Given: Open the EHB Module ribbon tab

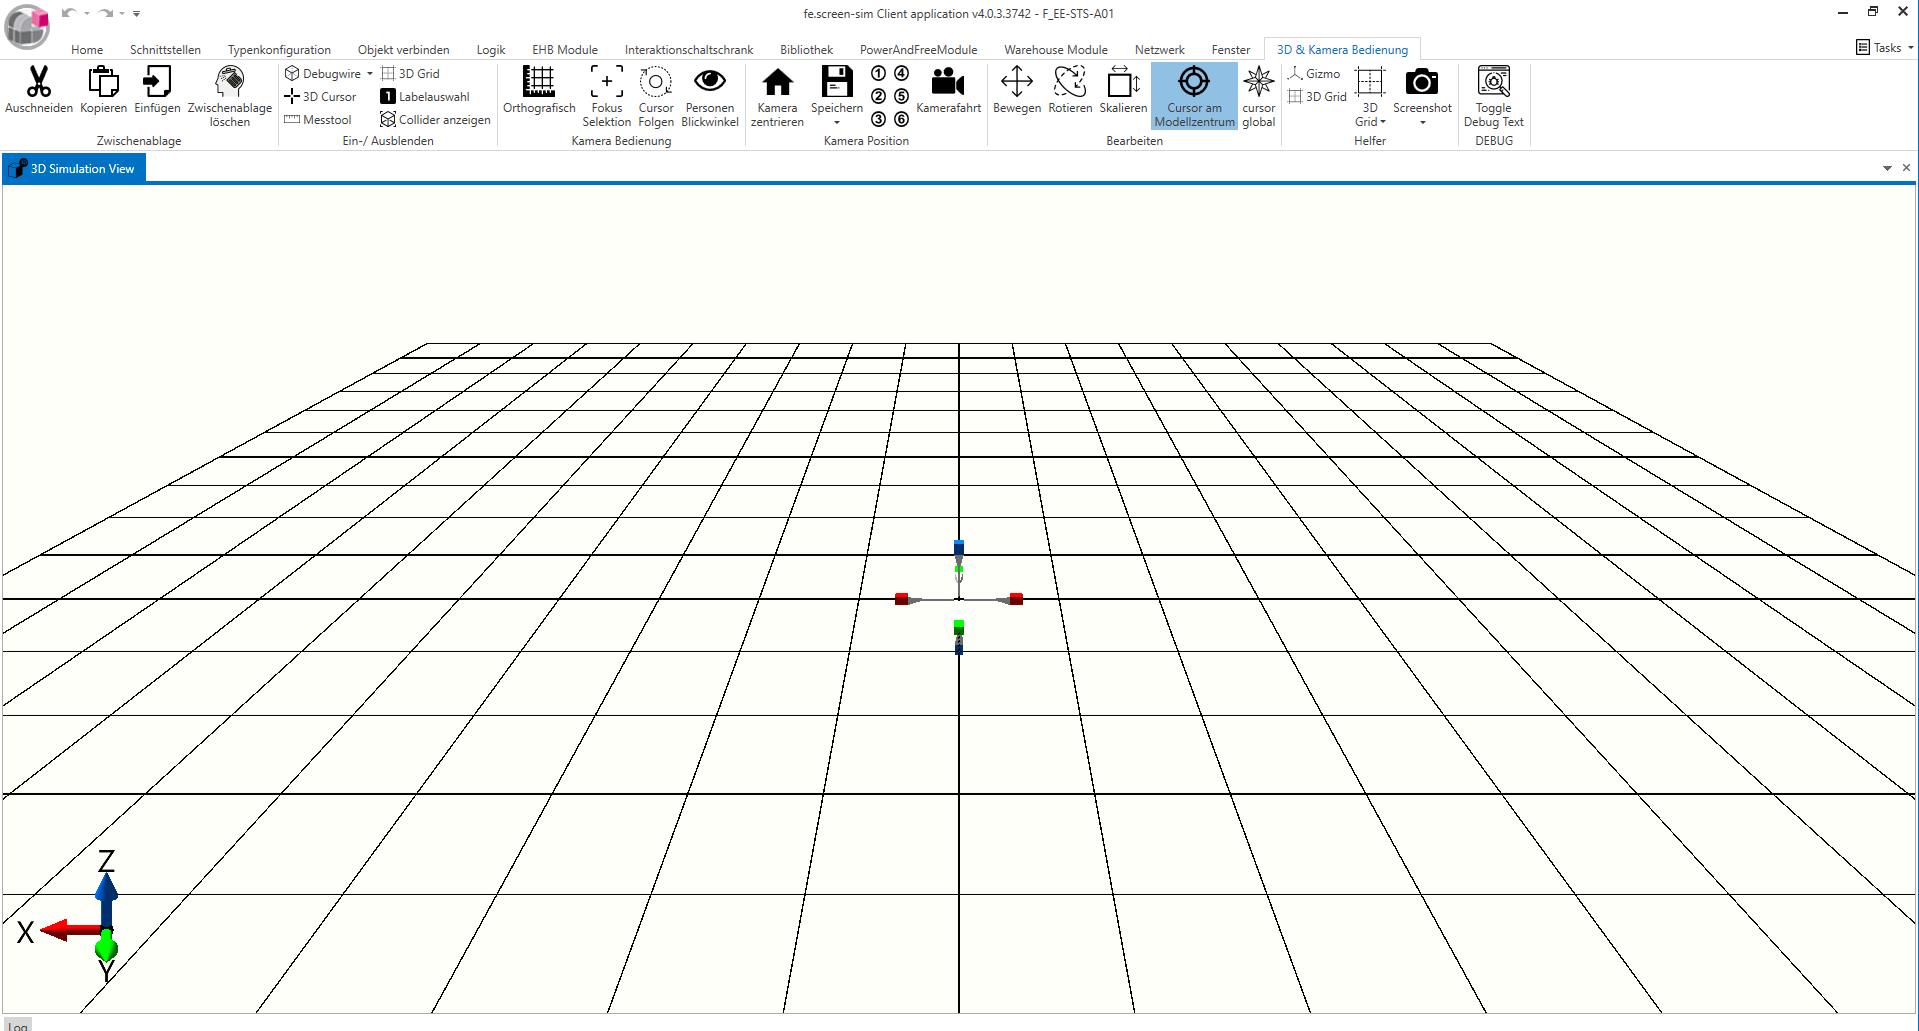Looking at the screenshot, I should 565,49.
